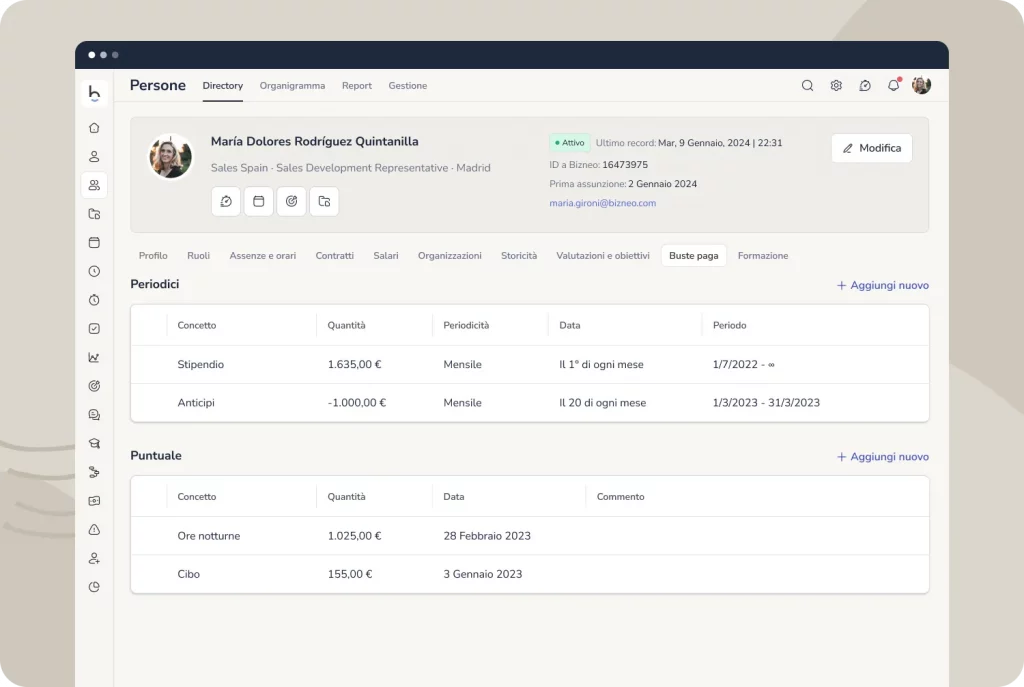Viewport: 1024px width, 687px height.
Task: Click the target button under employee name
Action: pos(291,201)
